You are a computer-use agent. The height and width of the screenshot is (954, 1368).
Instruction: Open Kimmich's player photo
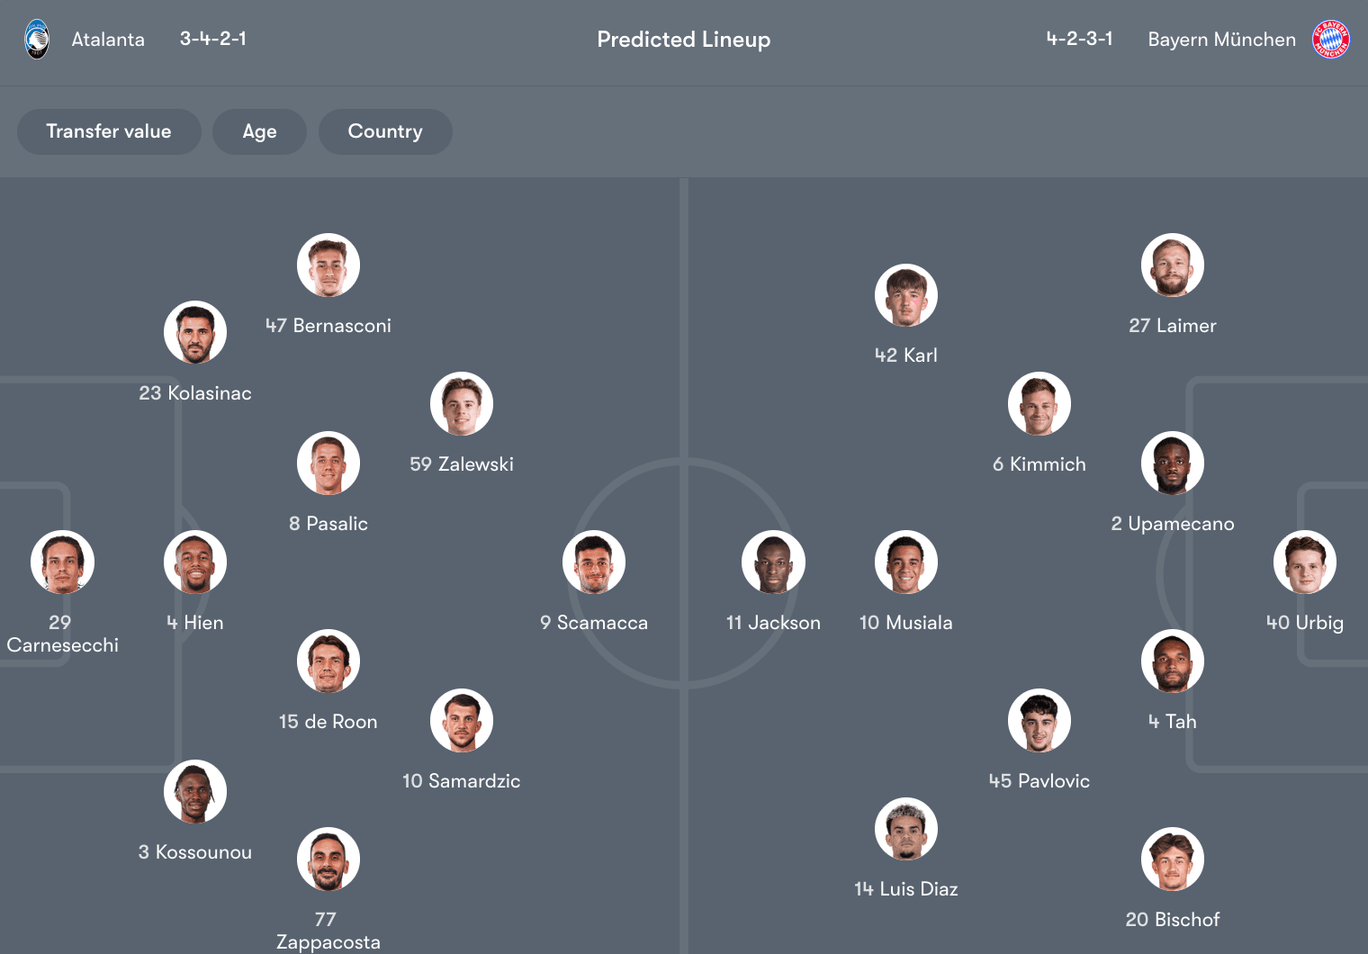tap(1039, 404)
